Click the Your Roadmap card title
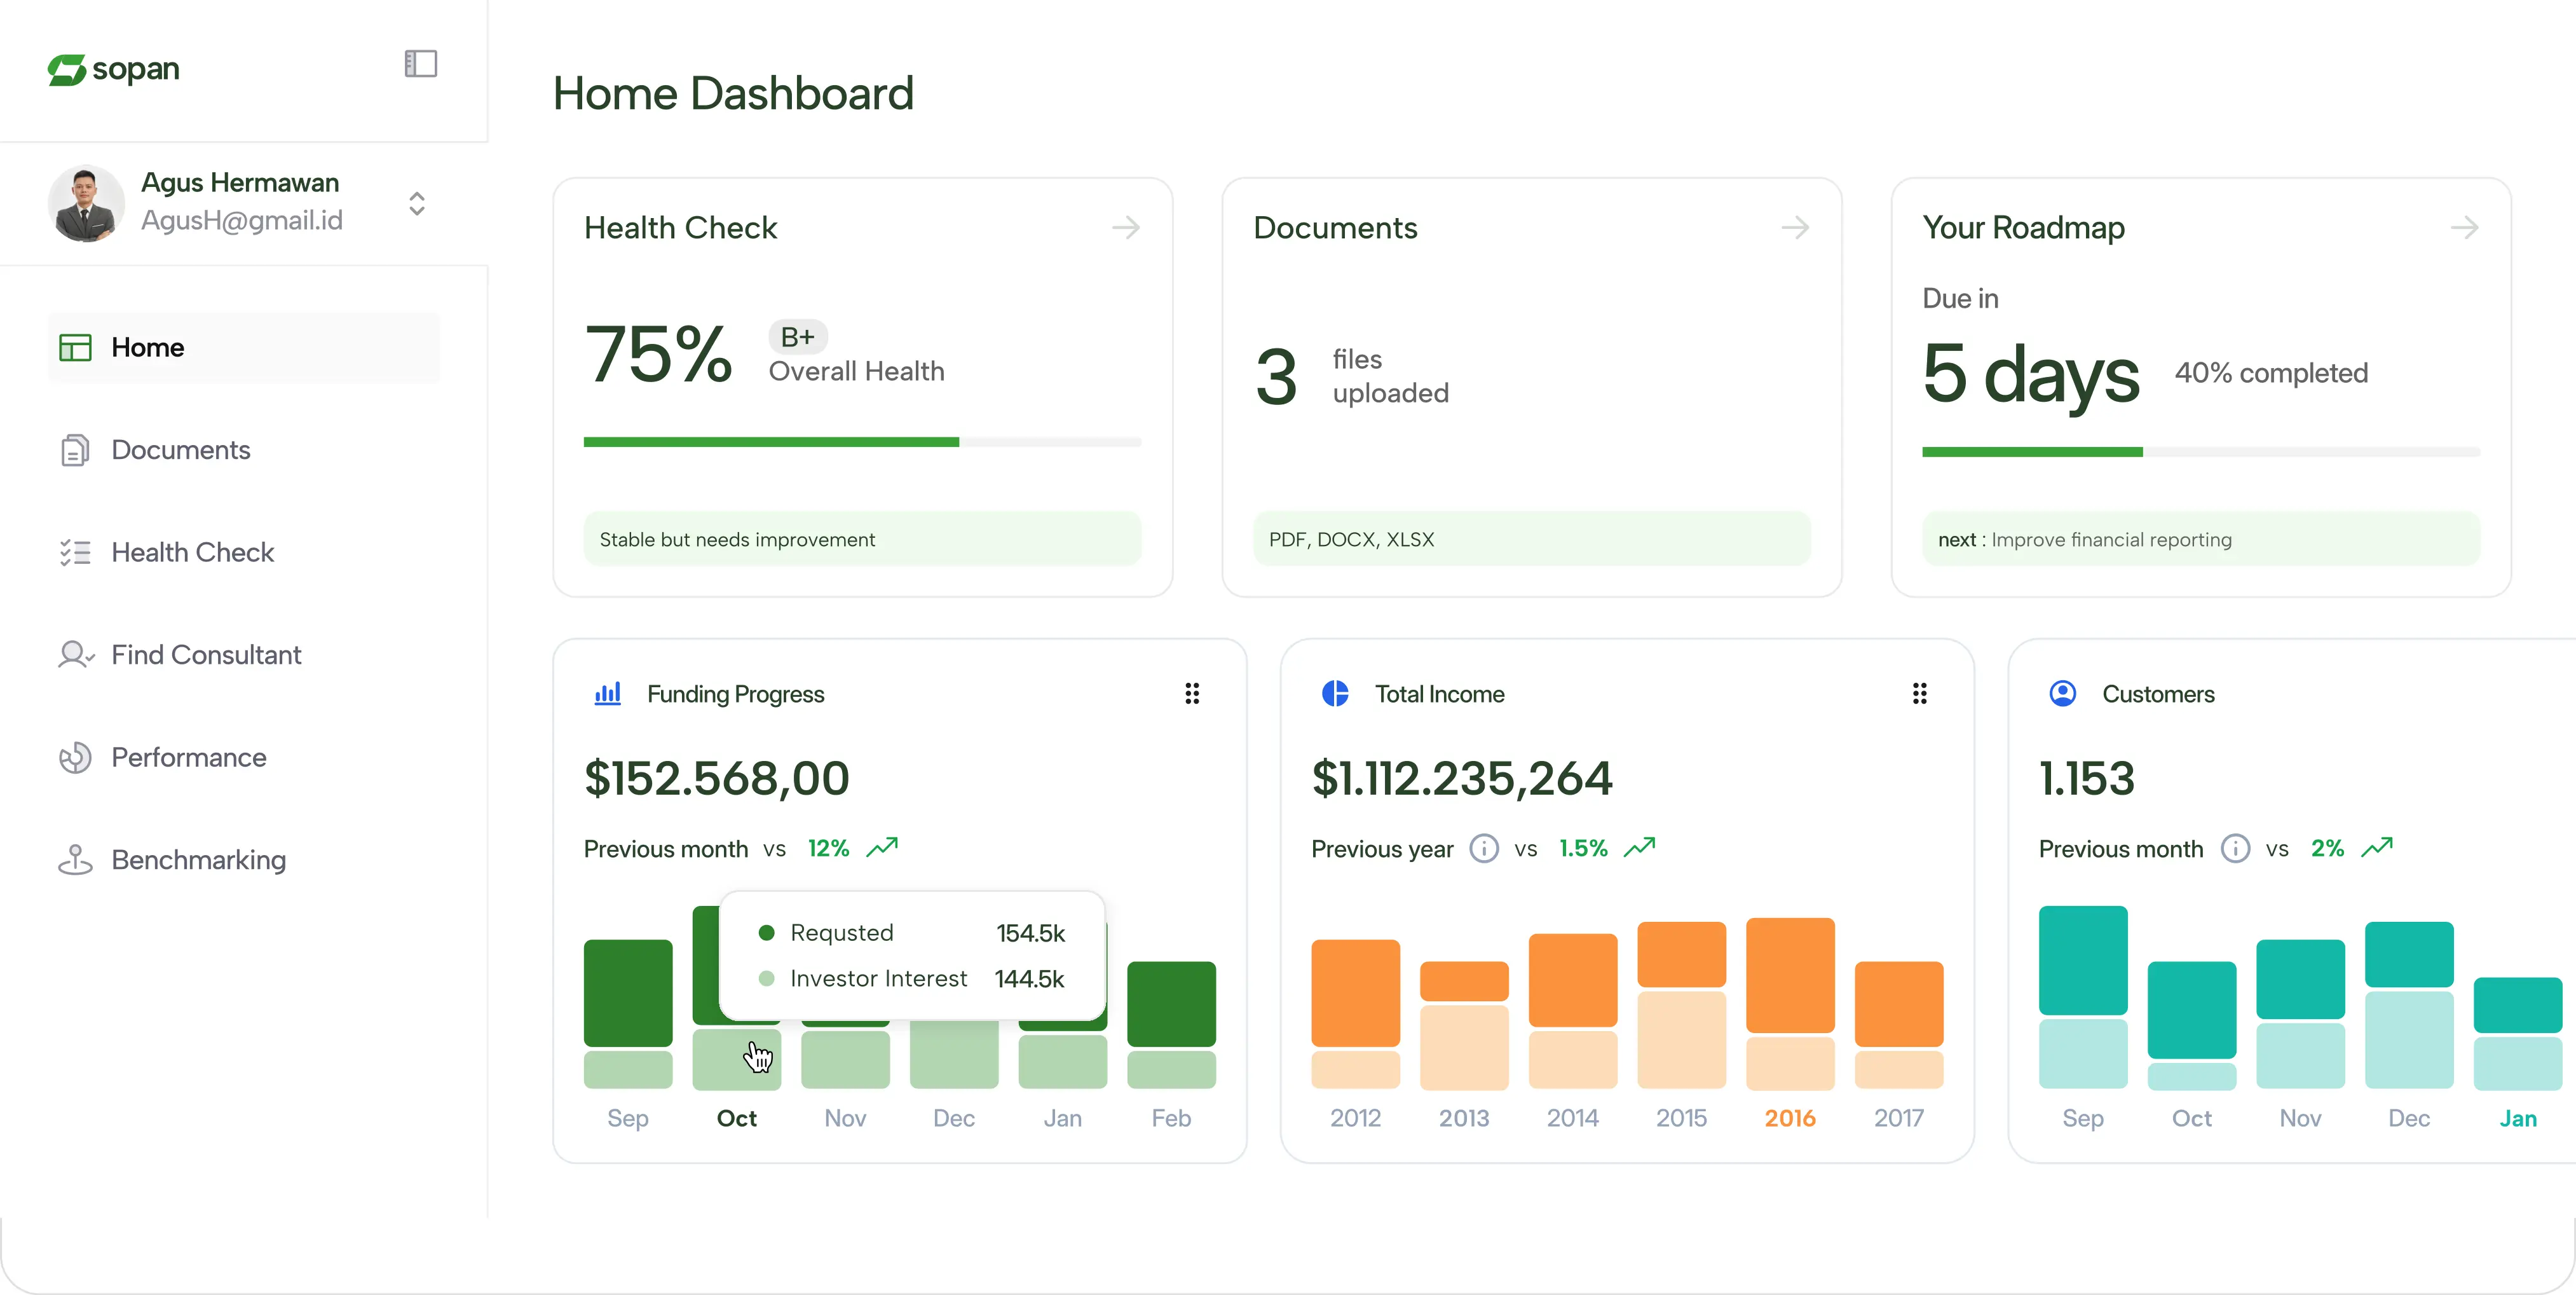This screenshot has height=1295, width=2576. (2023, 228)
